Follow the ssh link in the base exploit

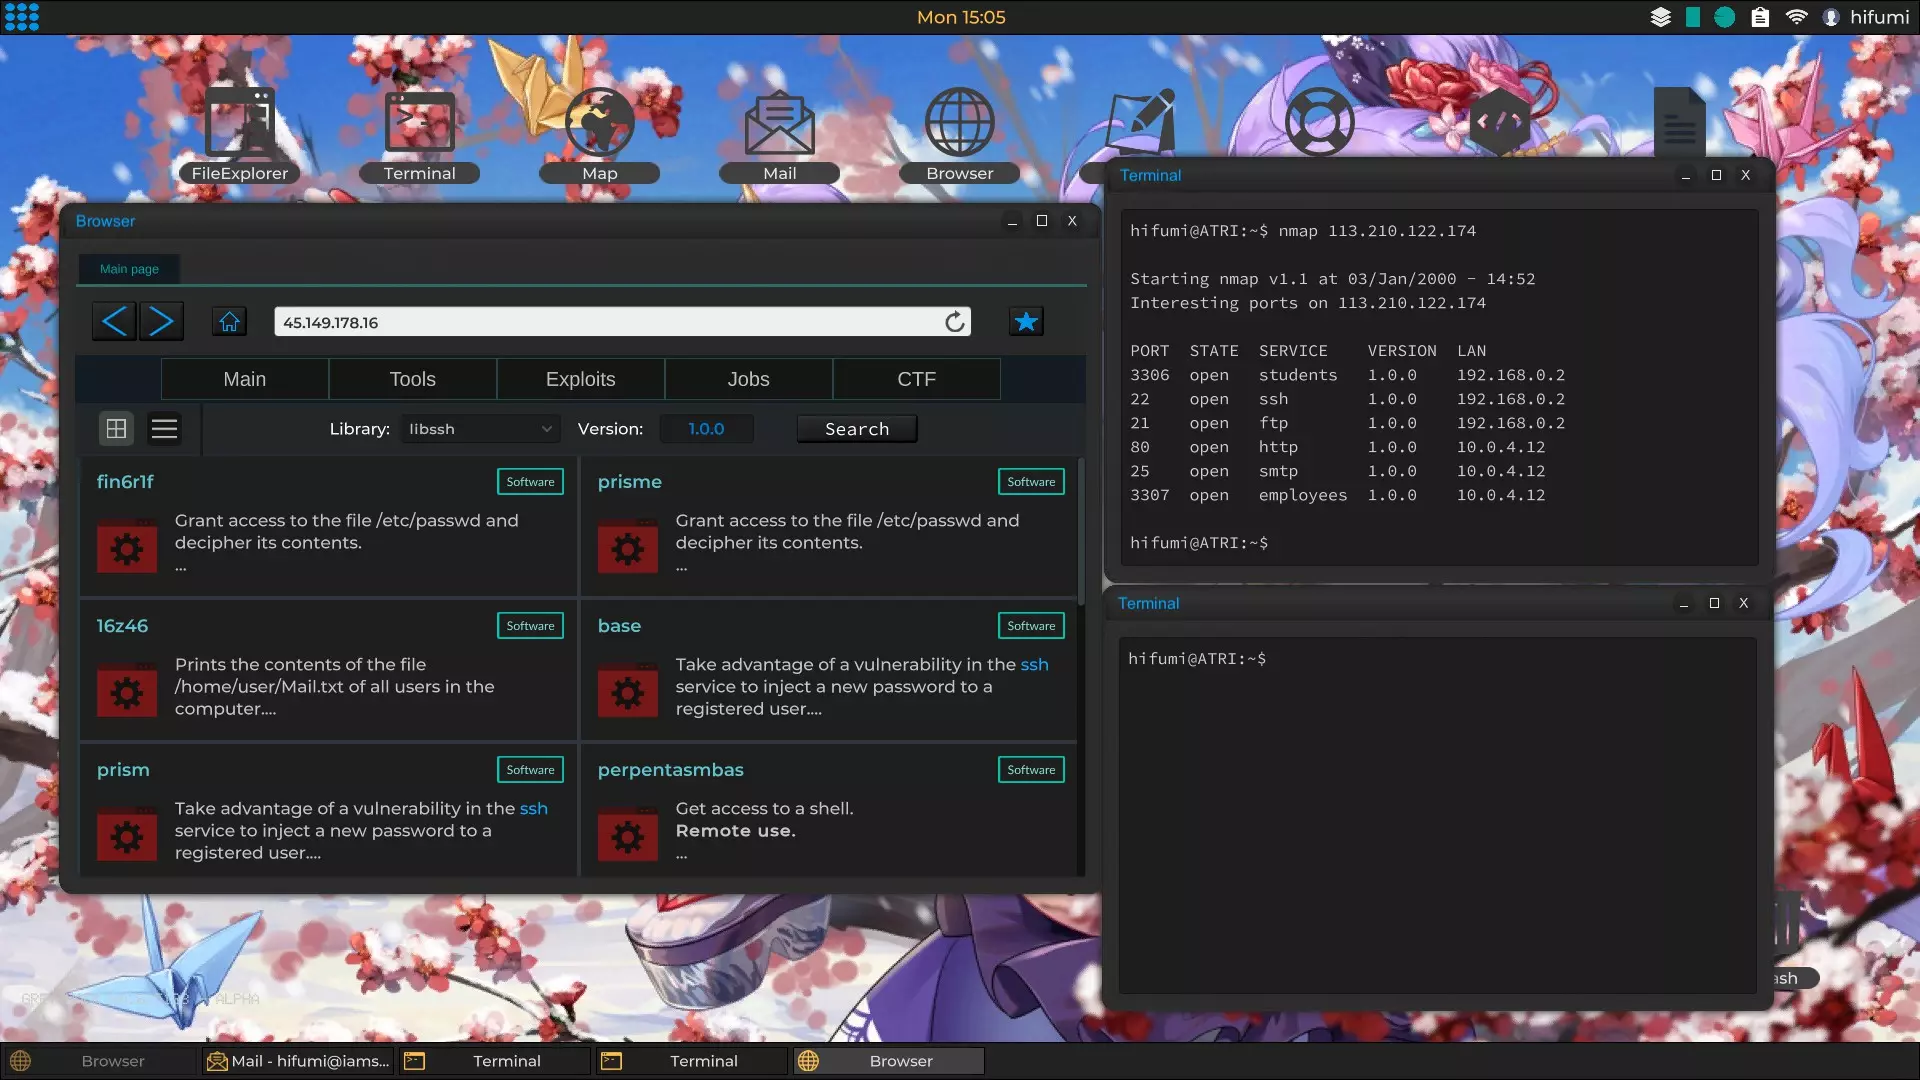coord(1034,665)
